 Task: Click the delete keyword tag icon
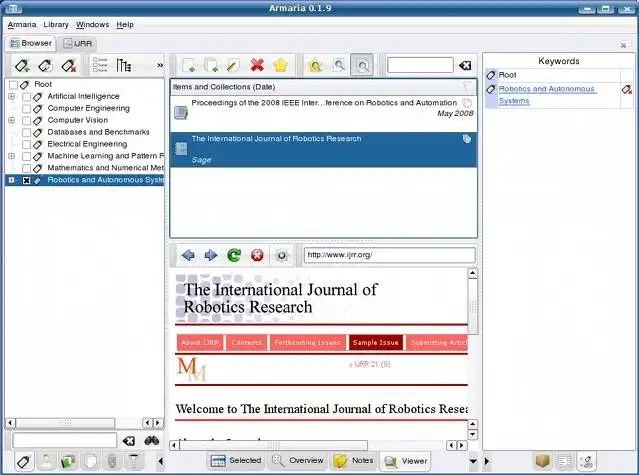click(69, 66)
